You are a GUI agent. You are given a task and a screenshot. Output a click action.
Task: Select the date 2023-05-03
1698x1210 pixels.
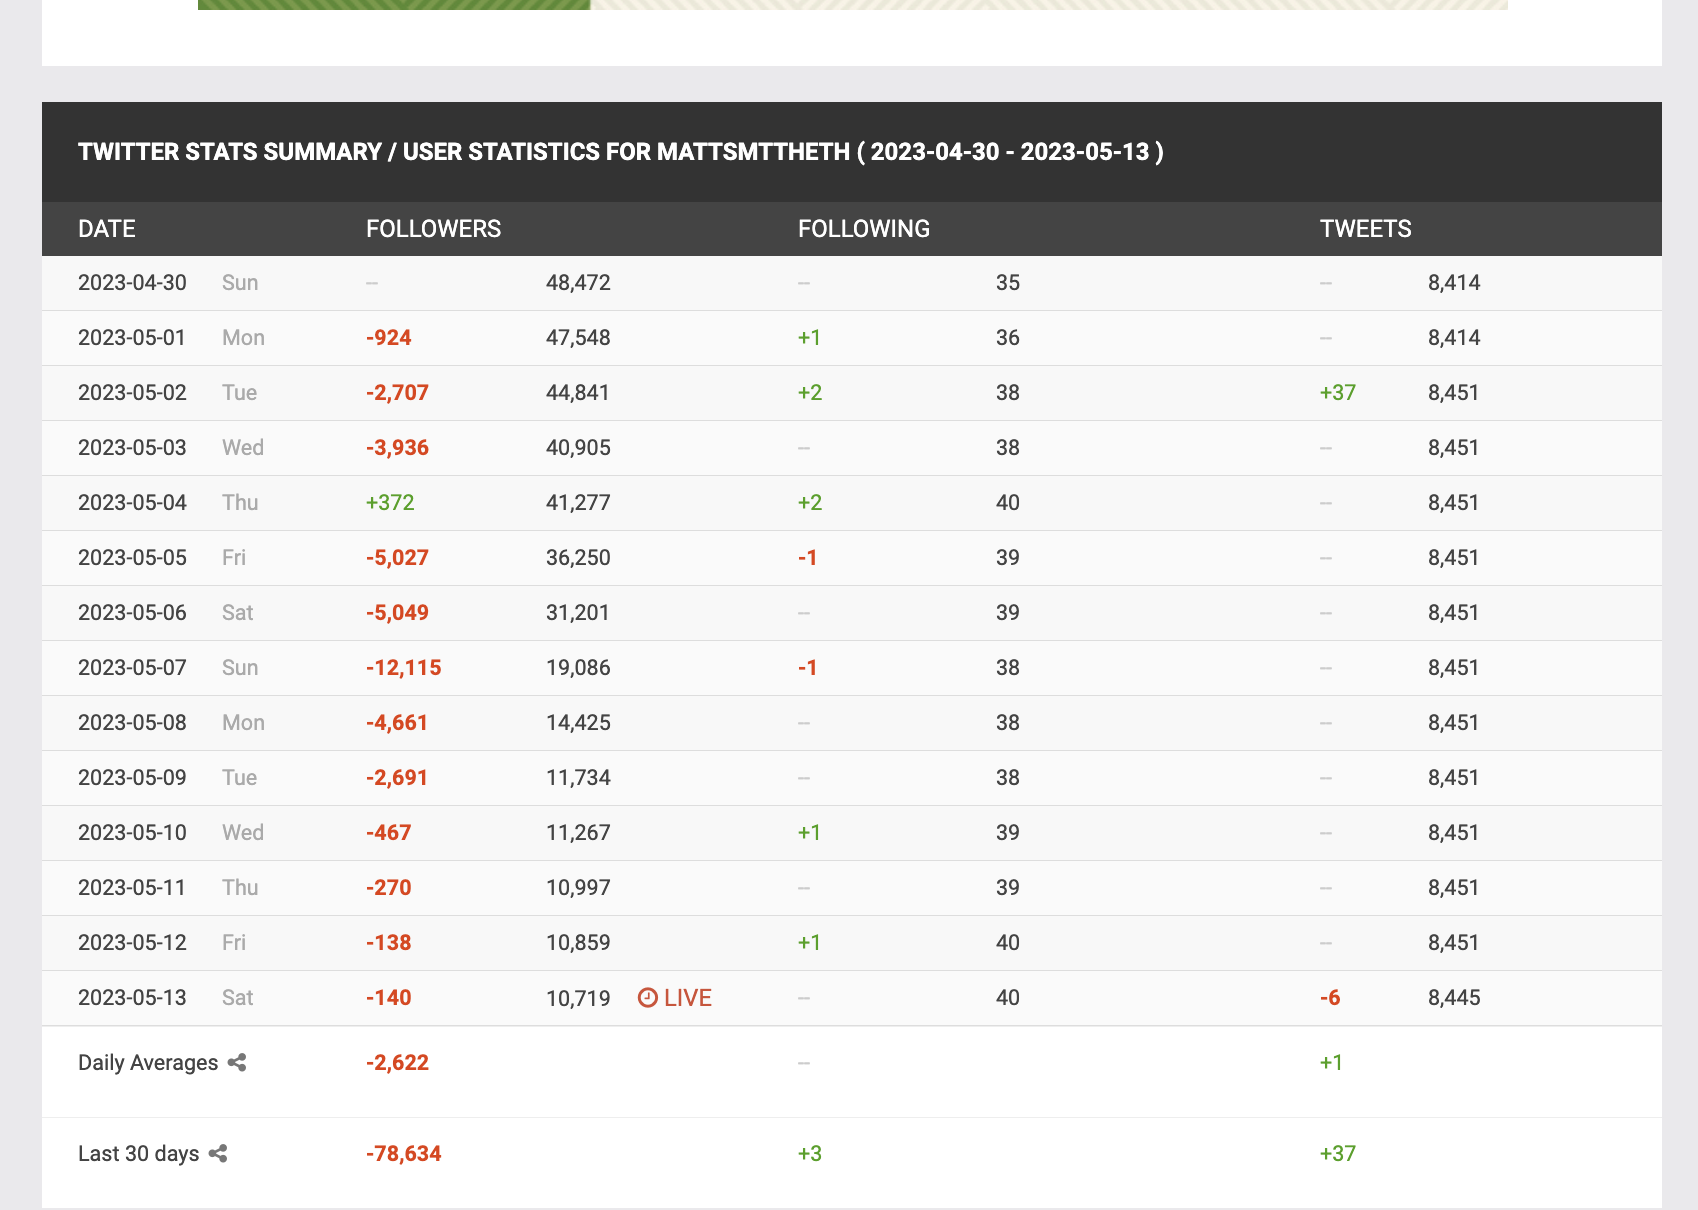pyautogui.click(x=132, y=448)
